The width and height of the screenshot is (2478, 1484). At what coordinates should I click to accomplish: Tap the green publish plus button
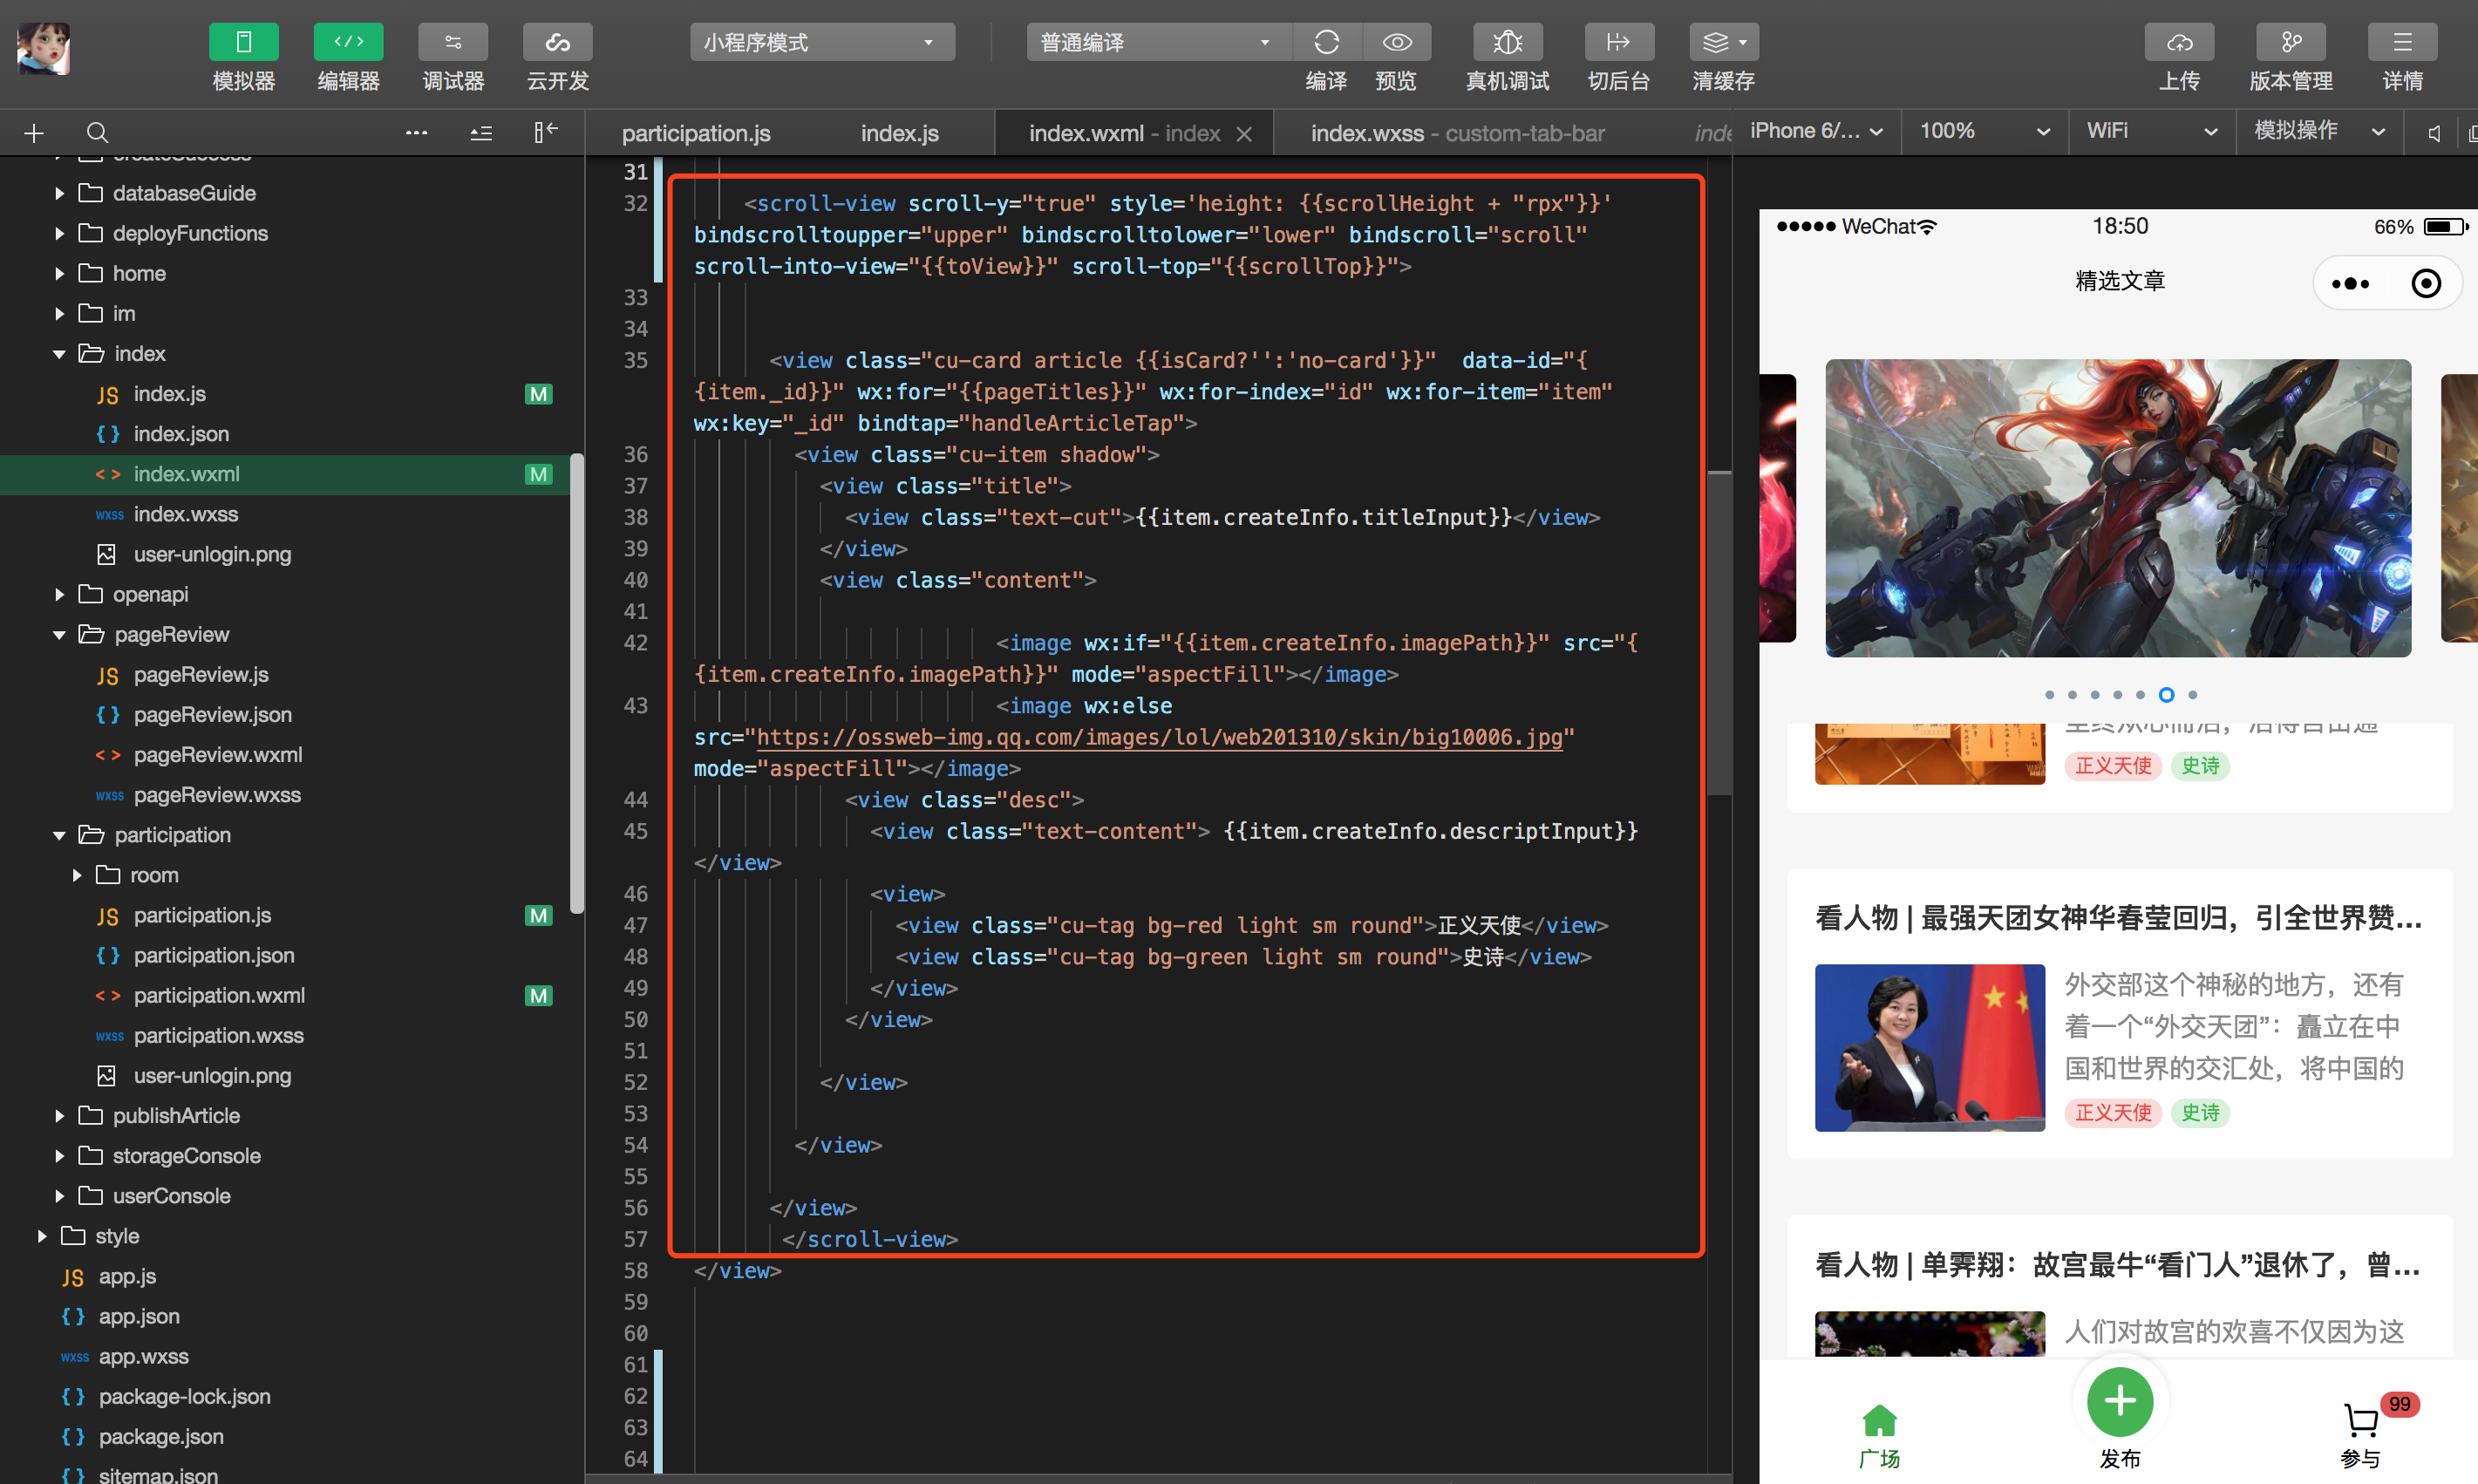click(x=2119, y=1400)
